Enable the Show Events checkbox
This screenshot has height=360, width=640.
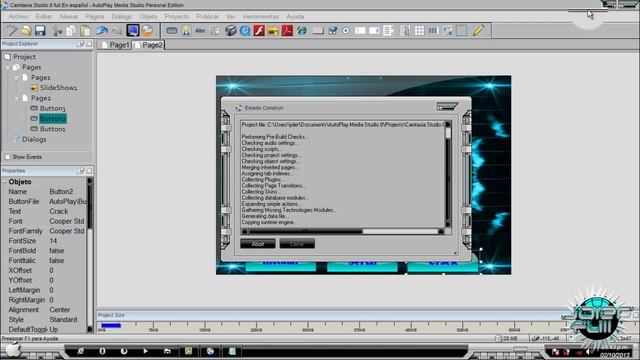7,157
